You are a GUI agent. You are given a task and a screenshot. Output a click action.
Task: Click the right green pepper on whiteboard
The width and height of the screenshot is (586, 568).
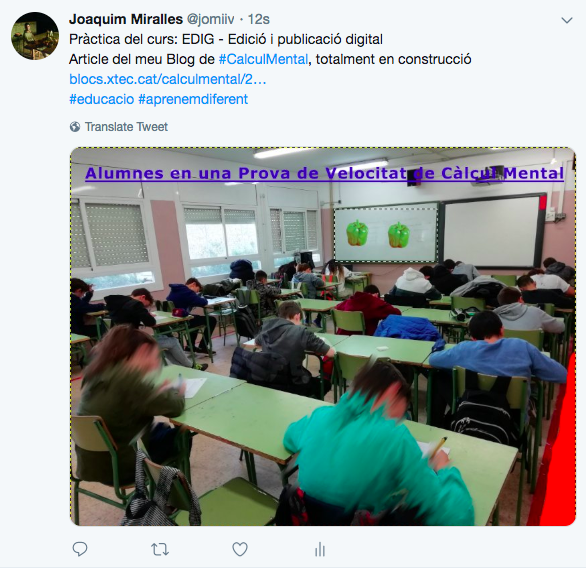399,235
